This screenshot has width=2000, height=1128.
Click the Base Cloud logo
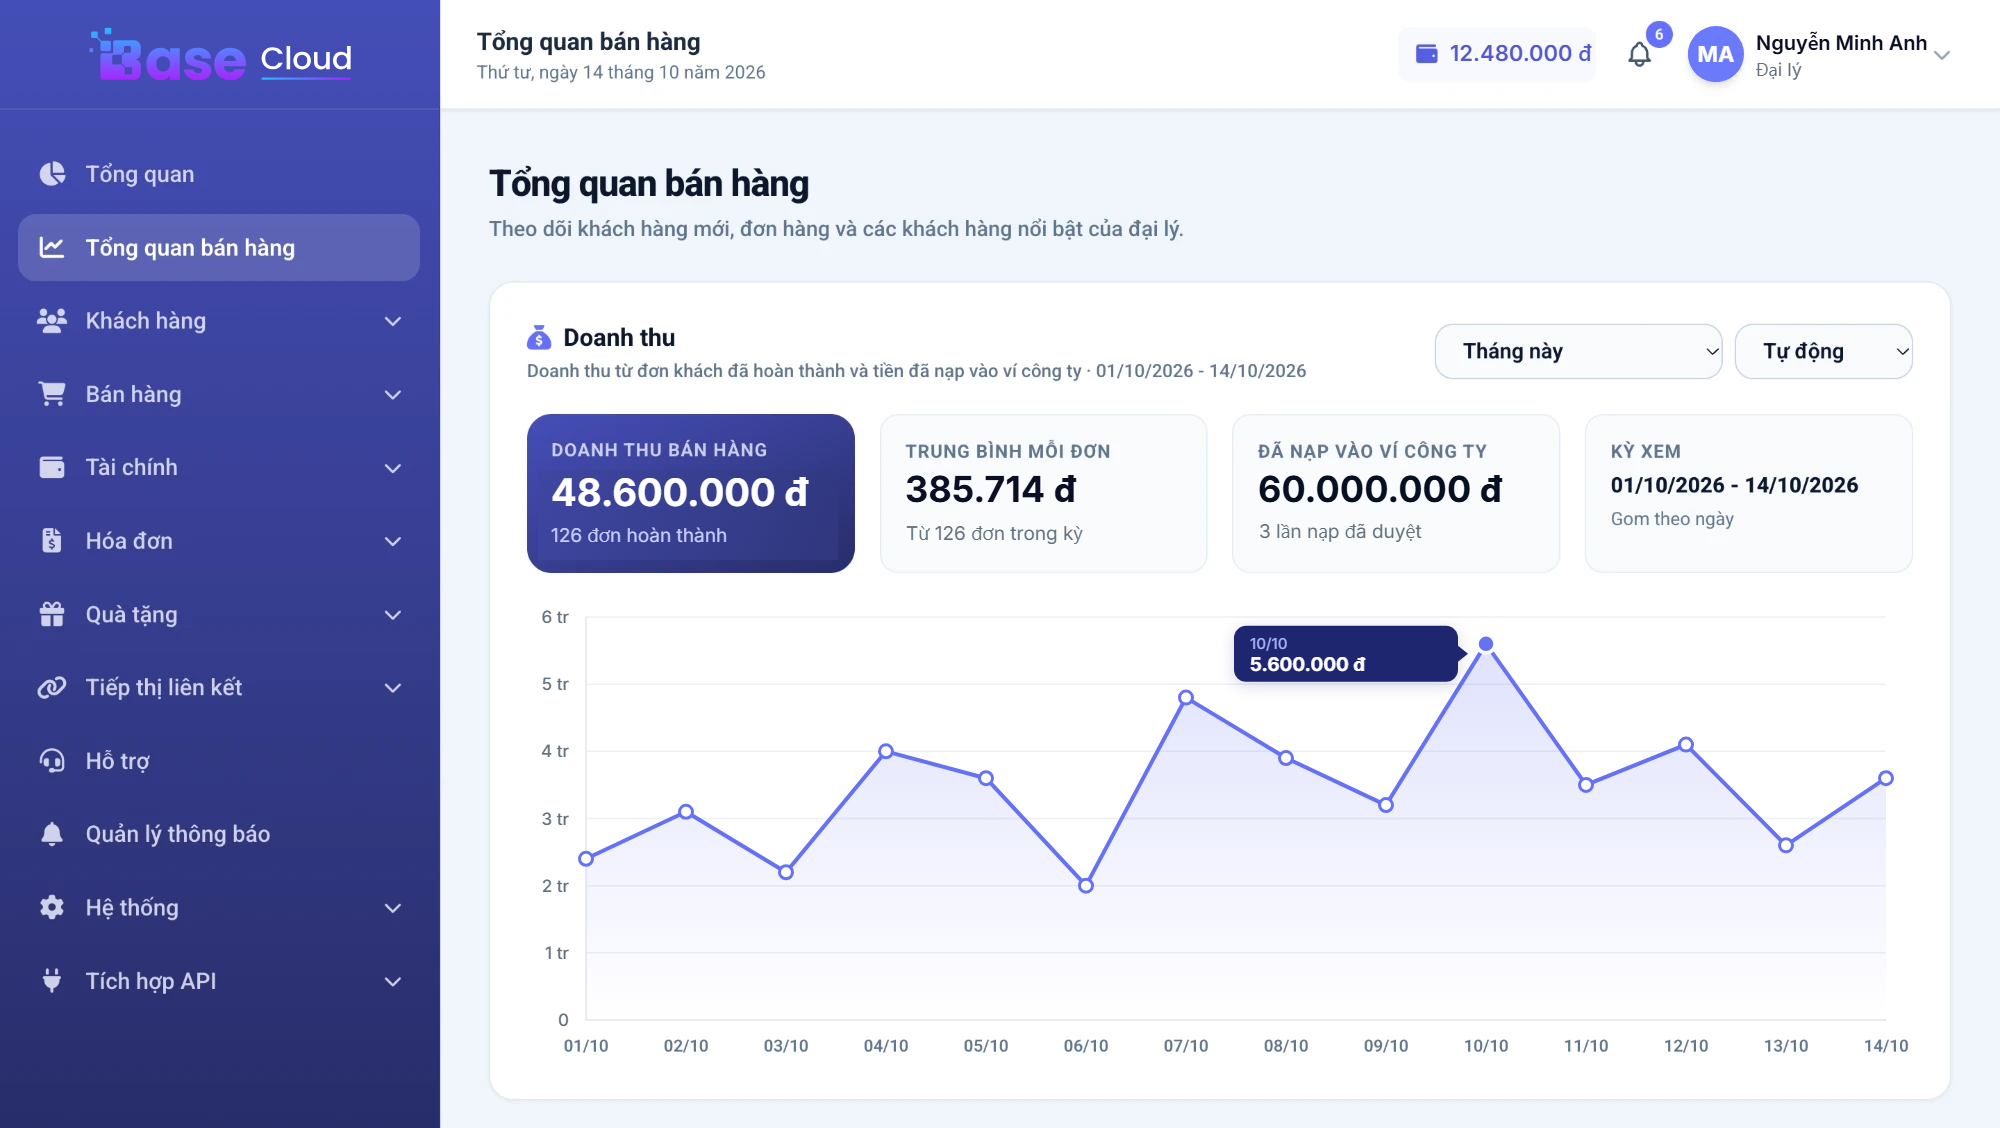221,56
